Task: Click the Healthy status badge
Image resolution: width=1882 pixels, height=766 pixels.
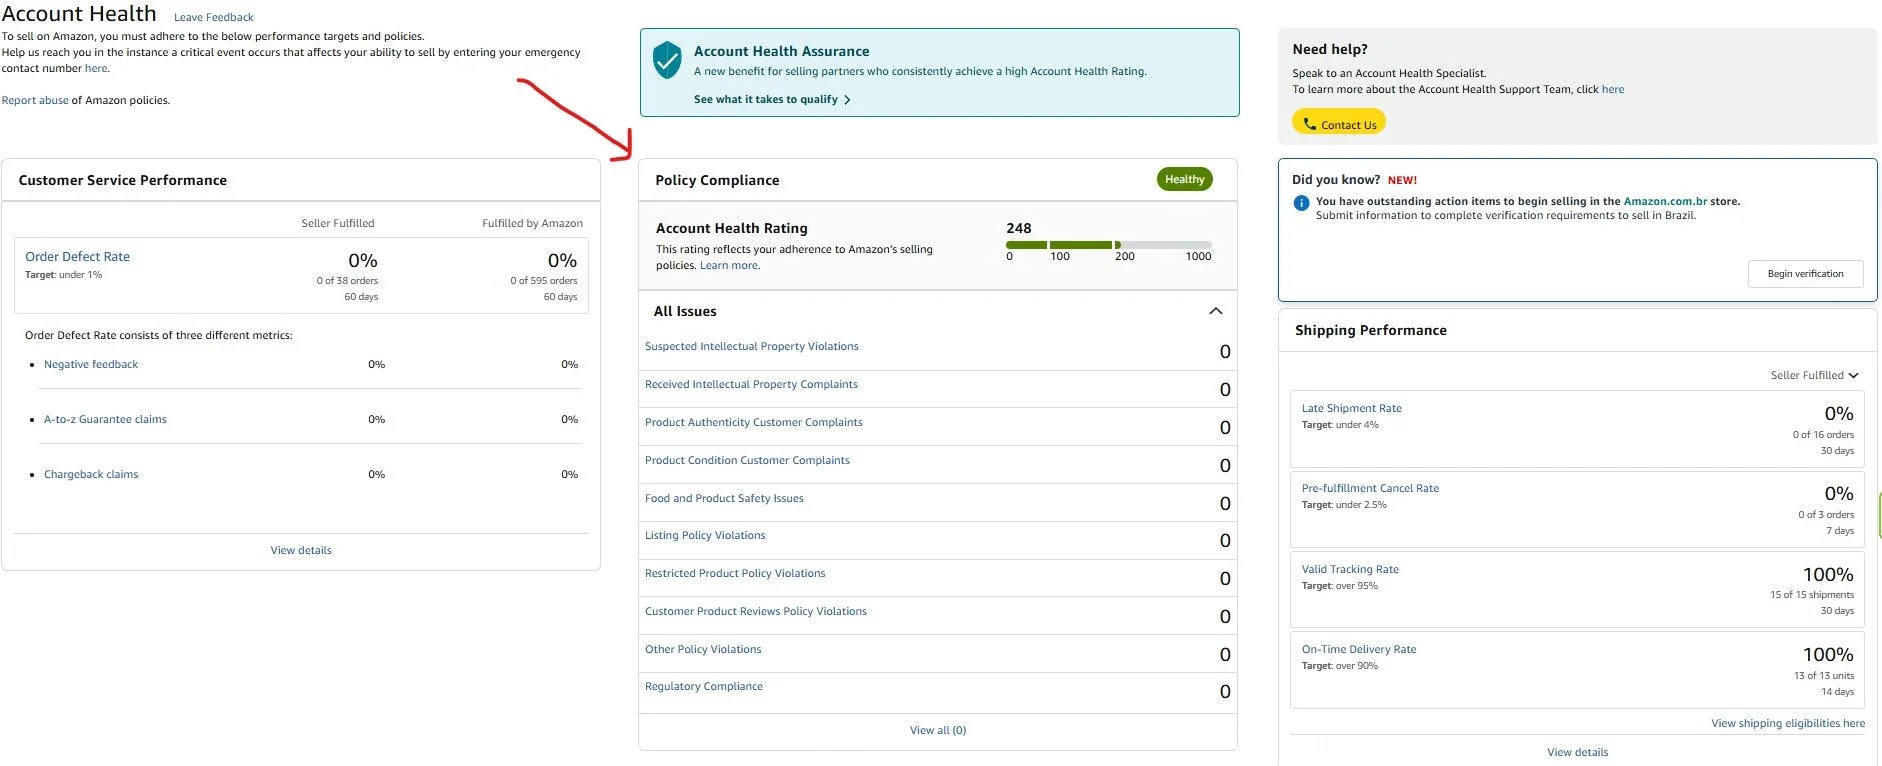Action: click(1185, 179)
